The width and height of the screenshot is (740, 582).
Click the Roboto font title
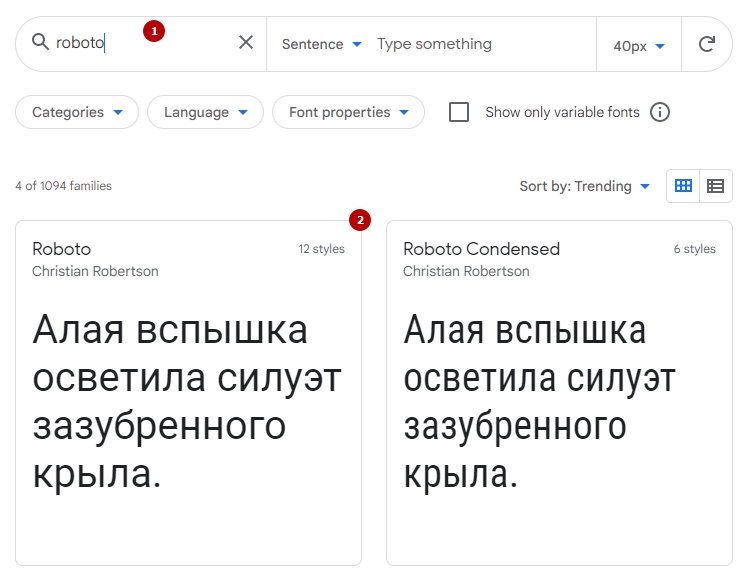click(x=61, y=249)
